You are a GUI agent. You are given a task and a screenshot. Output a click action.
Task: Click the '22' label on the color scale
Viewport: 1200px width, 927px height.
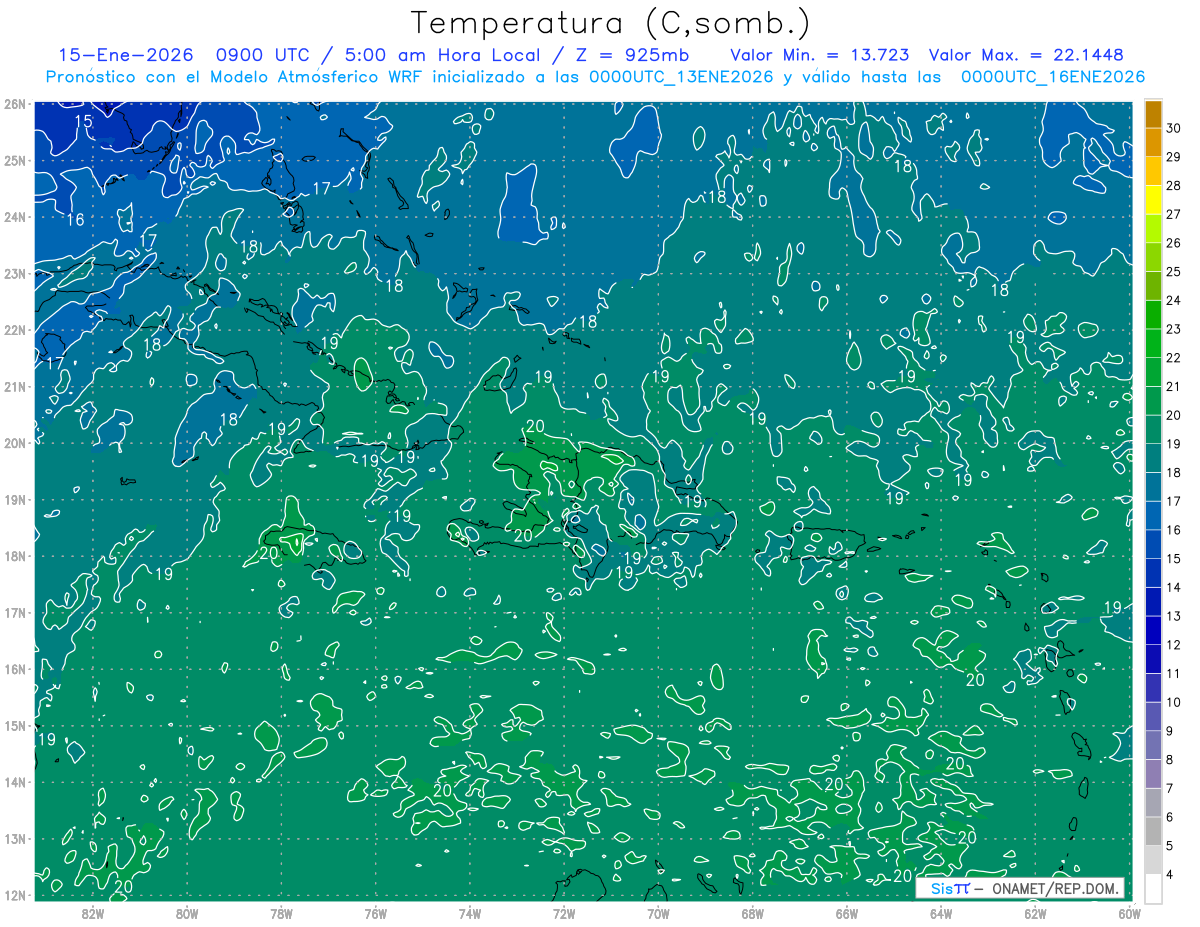[1173, 358]
